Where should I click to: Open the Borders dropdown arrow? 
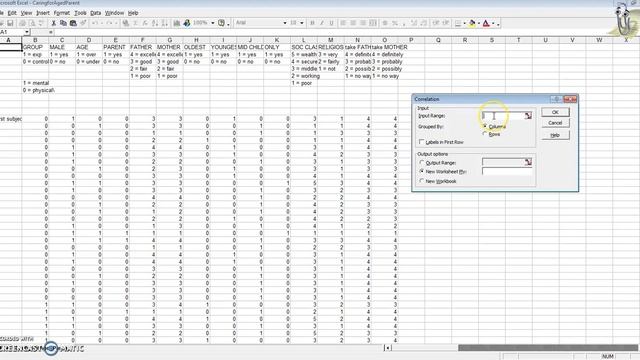click(x=464, y=23)
